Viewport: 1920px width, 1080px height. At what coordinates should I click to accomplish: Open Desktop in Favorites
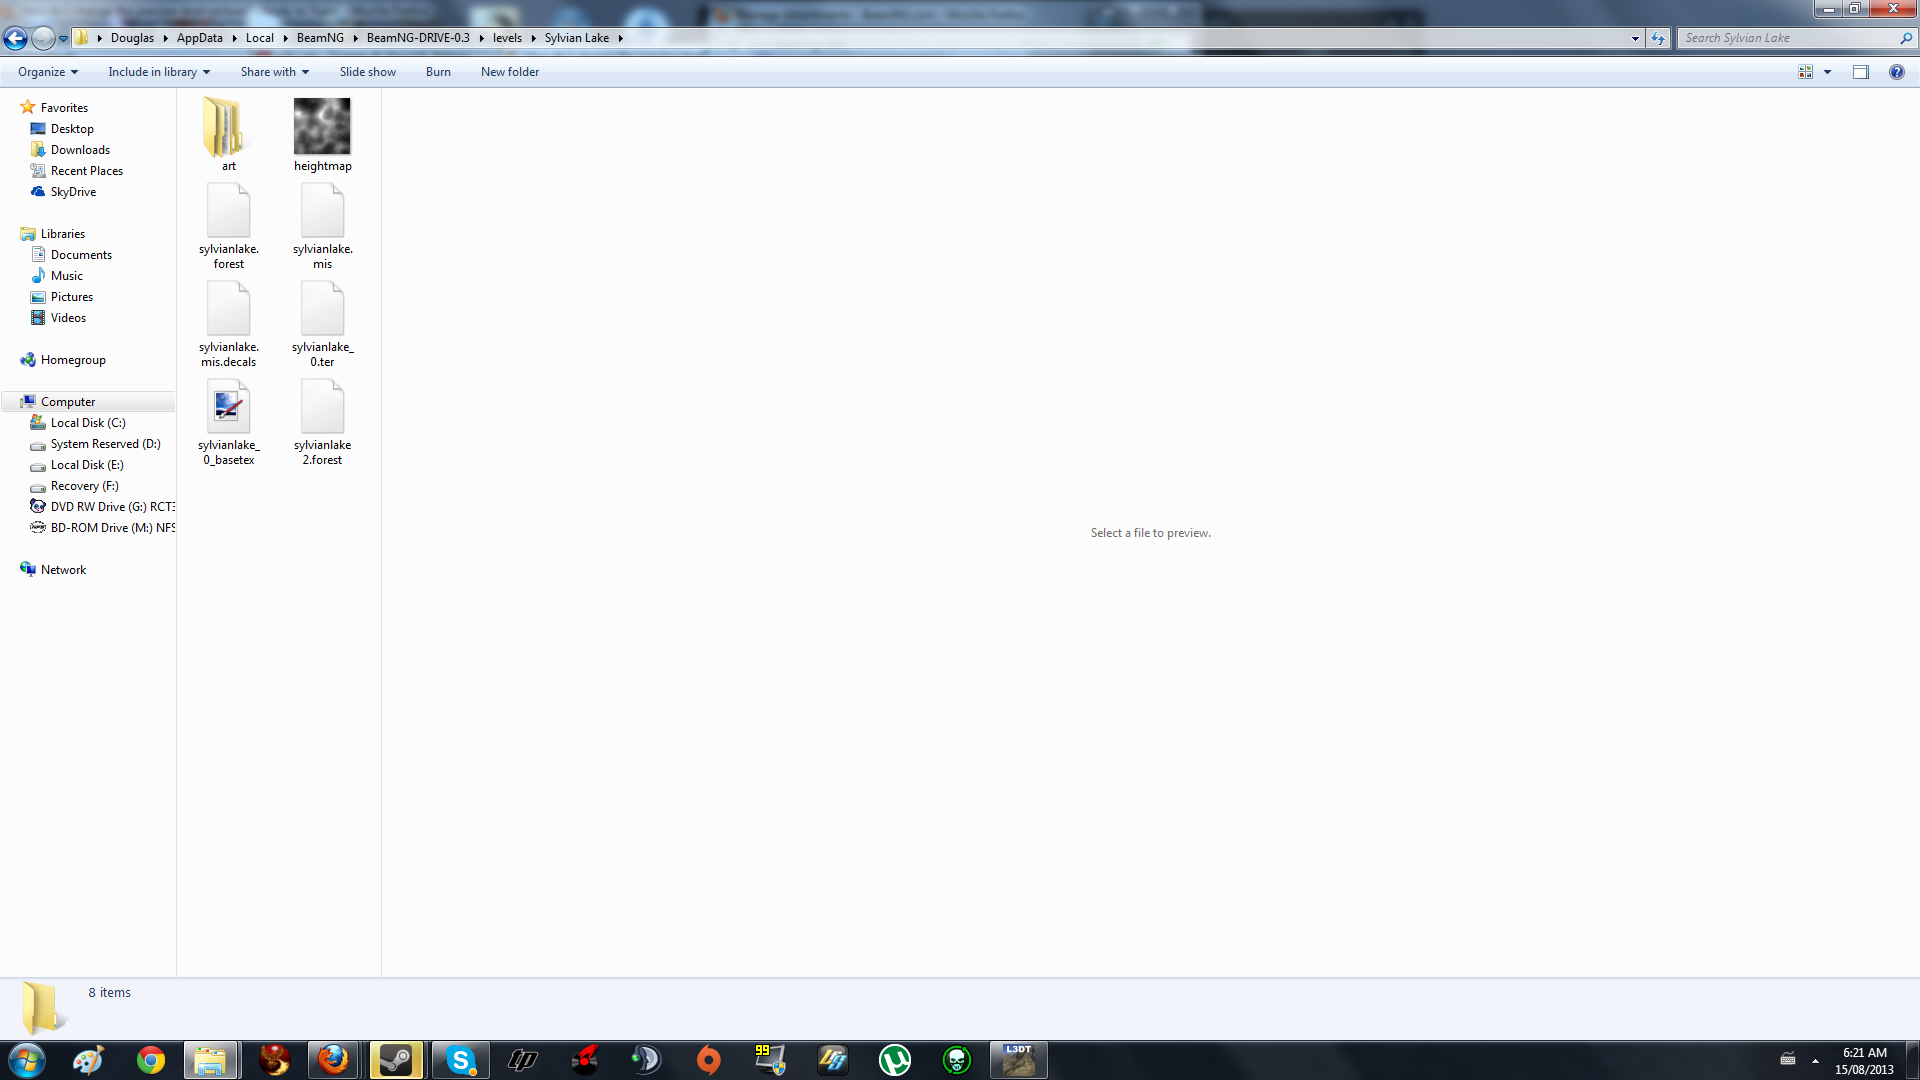[x=72, y=129]
